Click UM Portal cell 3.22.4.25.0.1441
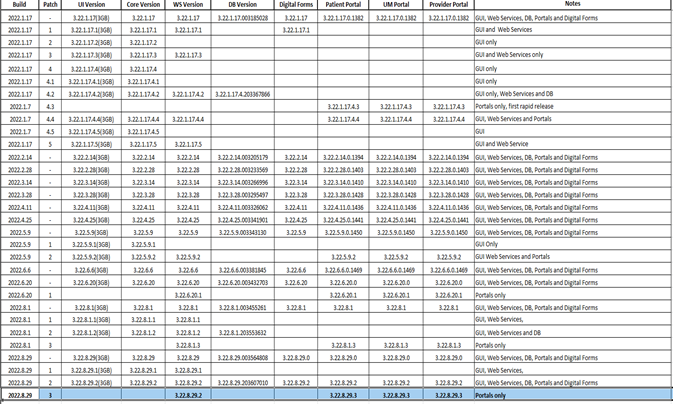Screen dimensions: 673x404 (397, 219)
